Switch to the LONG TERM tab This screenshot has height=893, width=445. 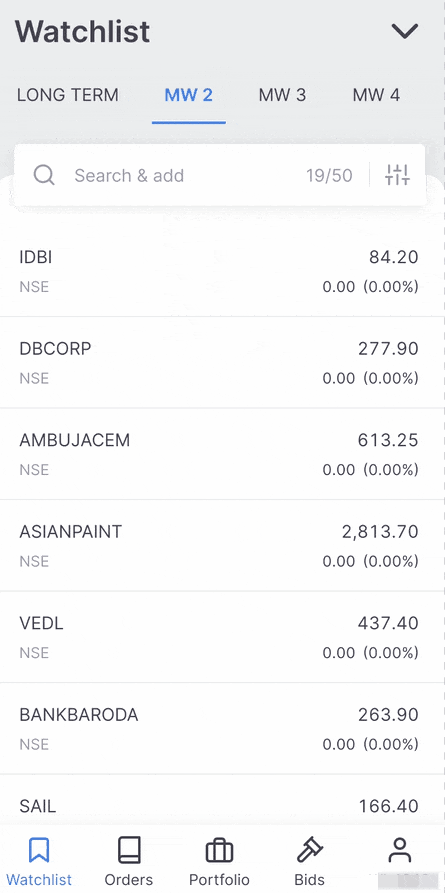click(x=68, y=95)
